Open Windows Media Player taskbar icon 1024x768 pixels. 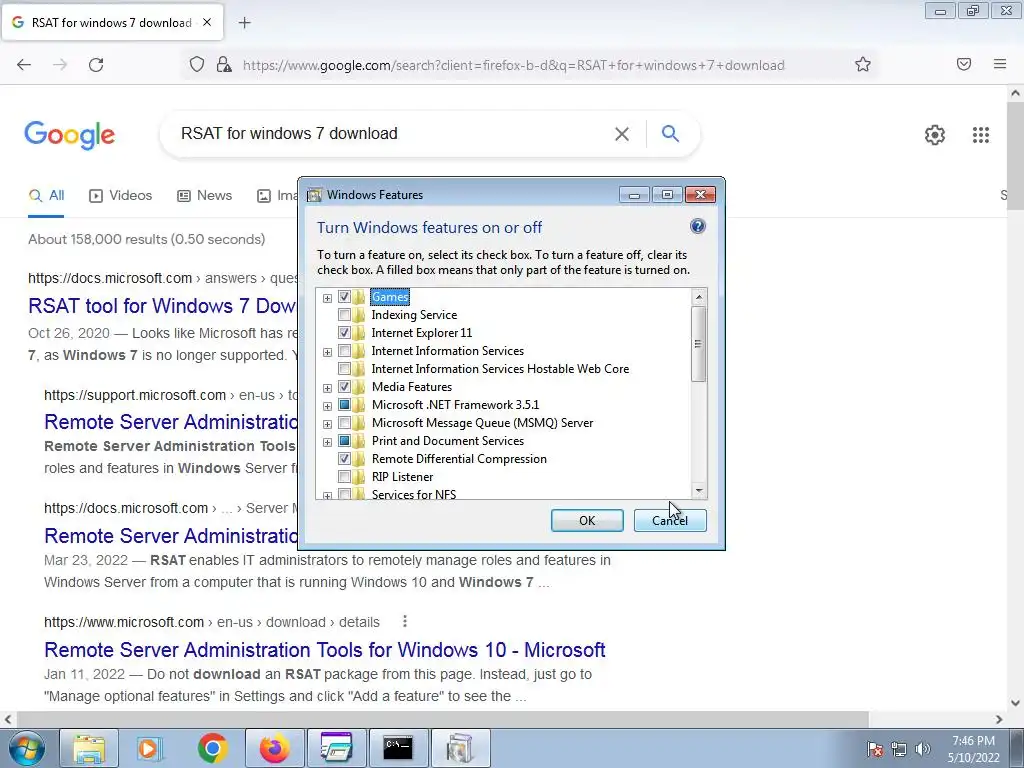150,748
